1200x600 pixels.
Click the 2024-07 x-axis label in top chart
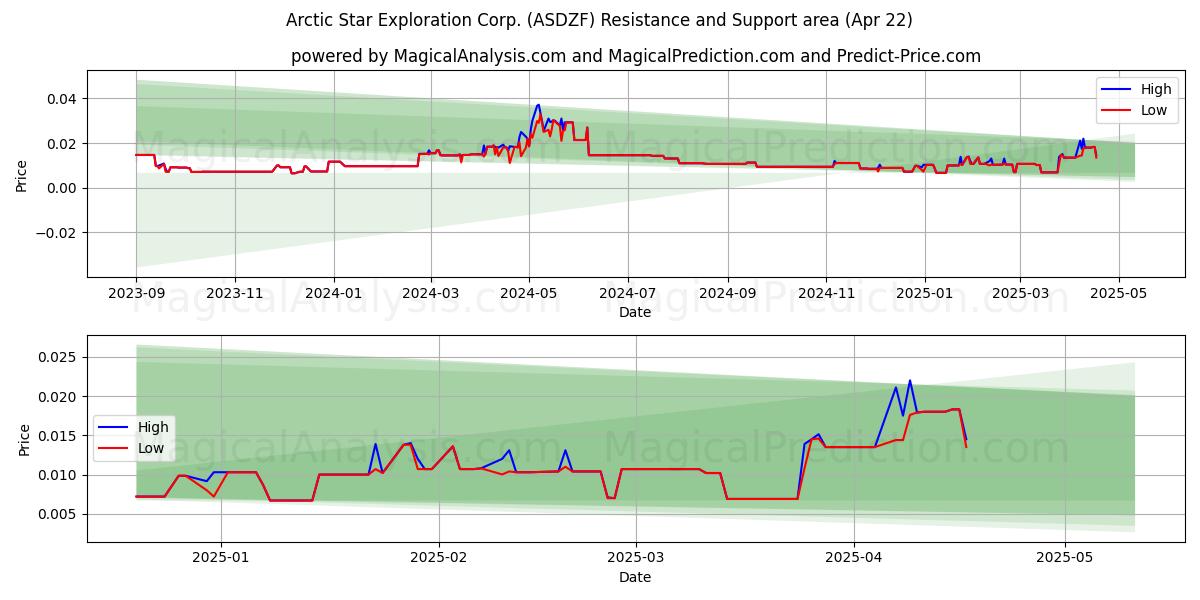click(627, 293)
